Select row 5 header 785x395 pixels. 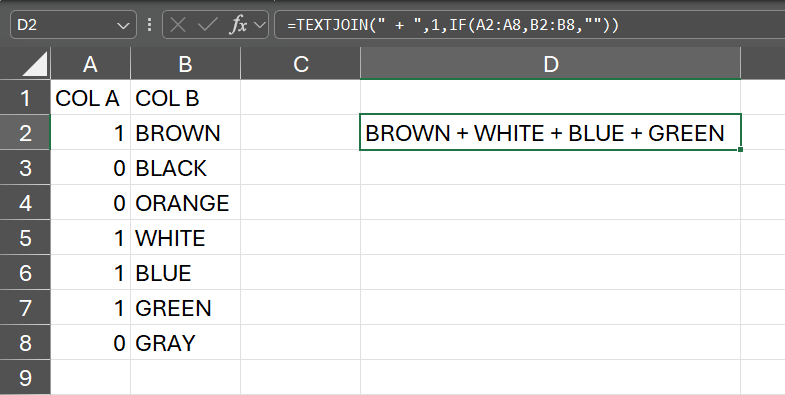[25, 238]
